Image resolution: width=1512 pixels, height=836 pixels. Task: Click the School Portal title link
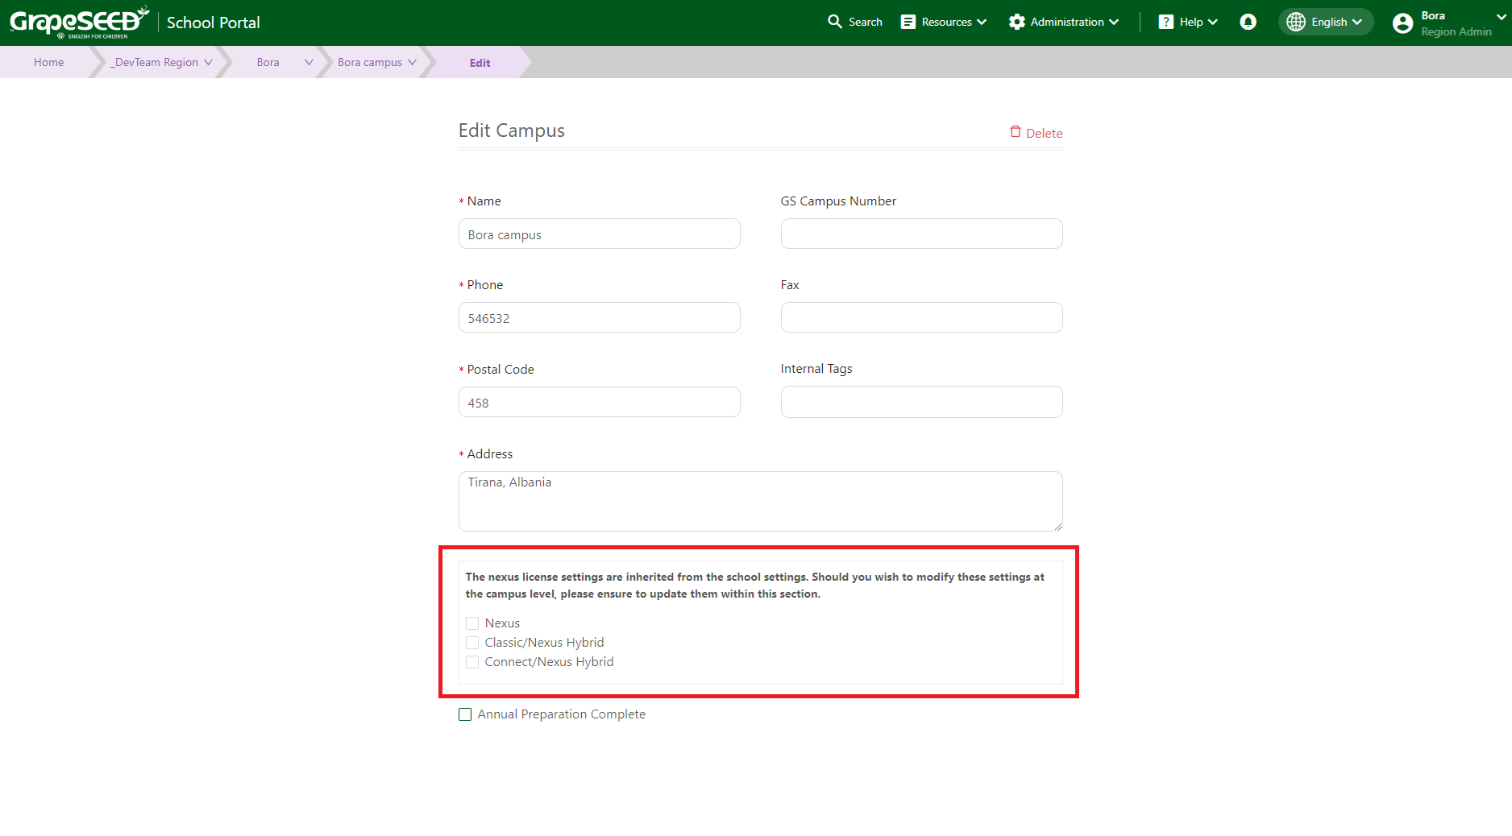tap(213, 22)
